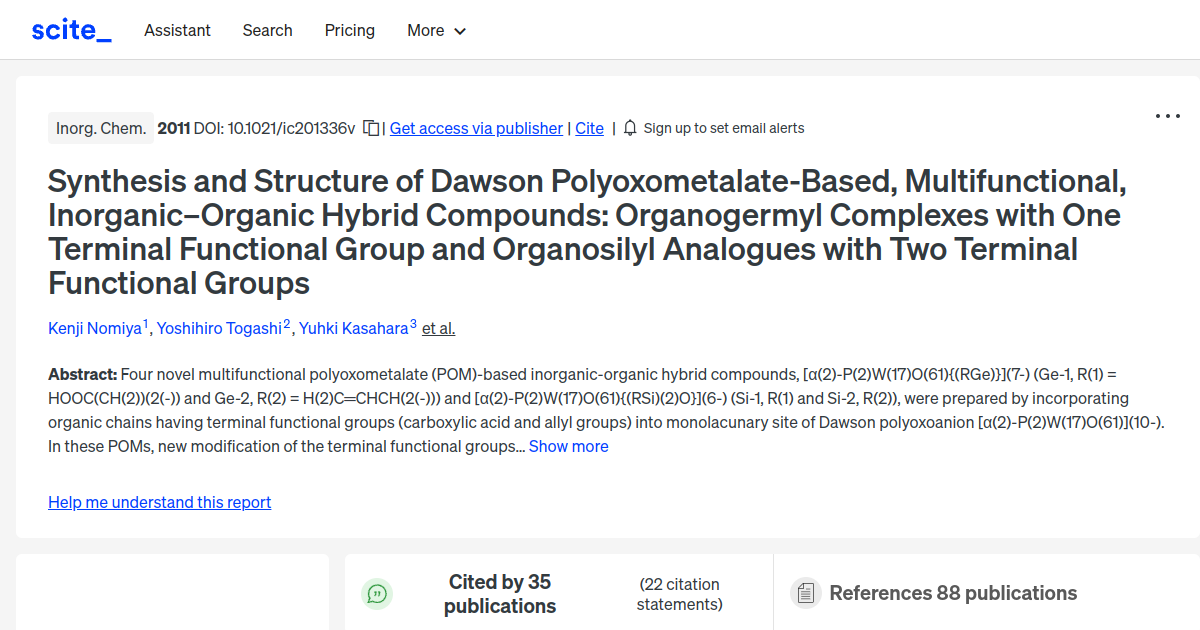This screenshot has height=630, width=1200.
Task: Expand the author list via et al.
Action: (x=438, y=328)
